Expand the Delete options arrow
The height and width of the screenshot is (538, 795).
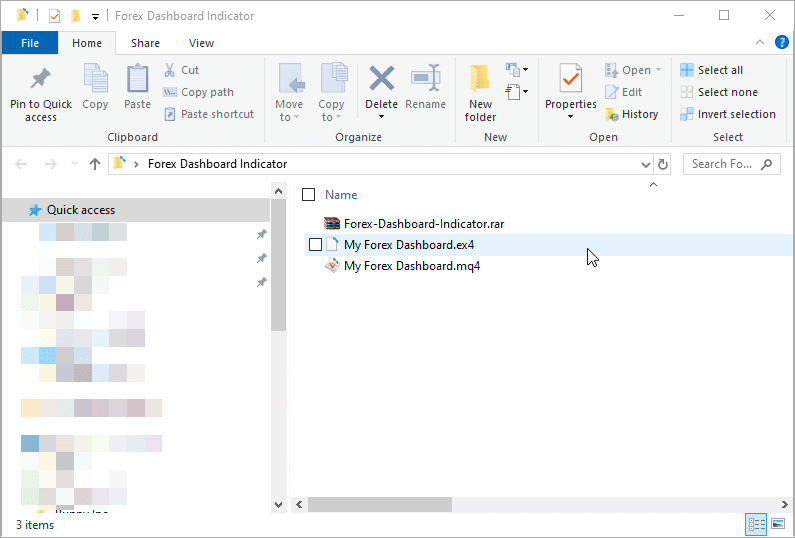point(381,117)
